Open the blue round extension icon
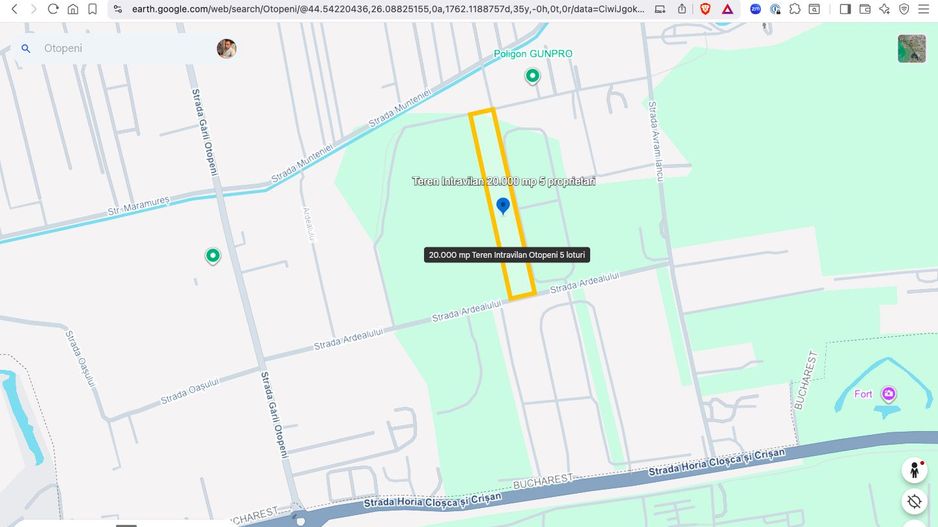Image resolution: width=938 pixels, height=527 pixels. 756,9
